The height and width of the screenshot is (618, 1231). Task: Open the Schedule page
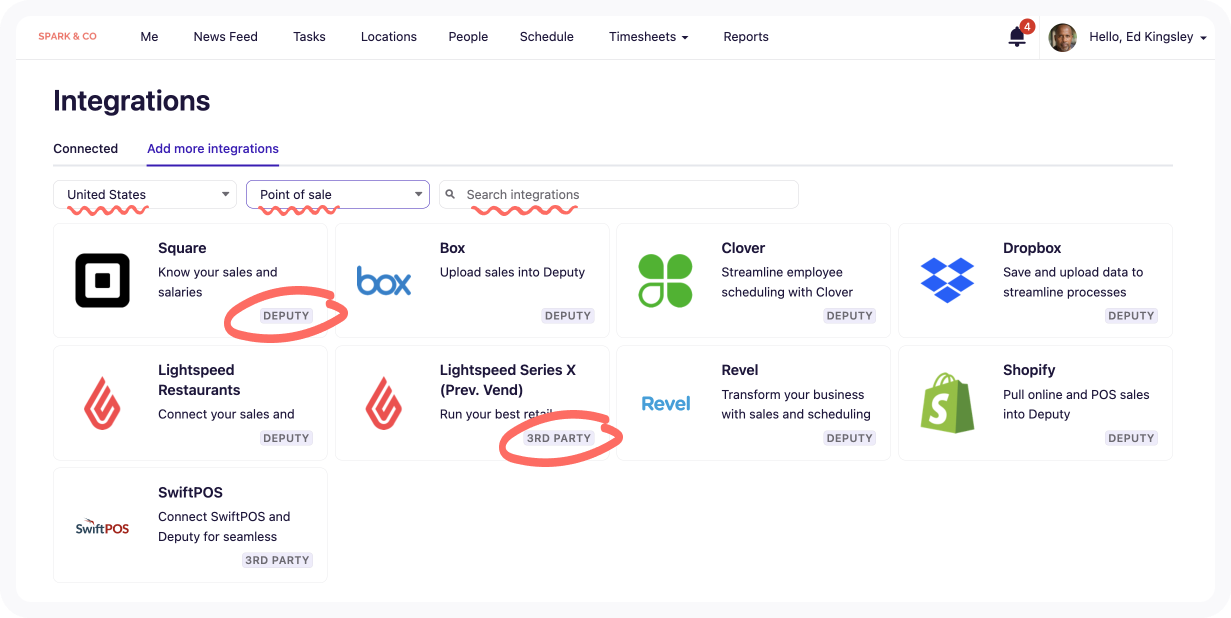(547, 37)
